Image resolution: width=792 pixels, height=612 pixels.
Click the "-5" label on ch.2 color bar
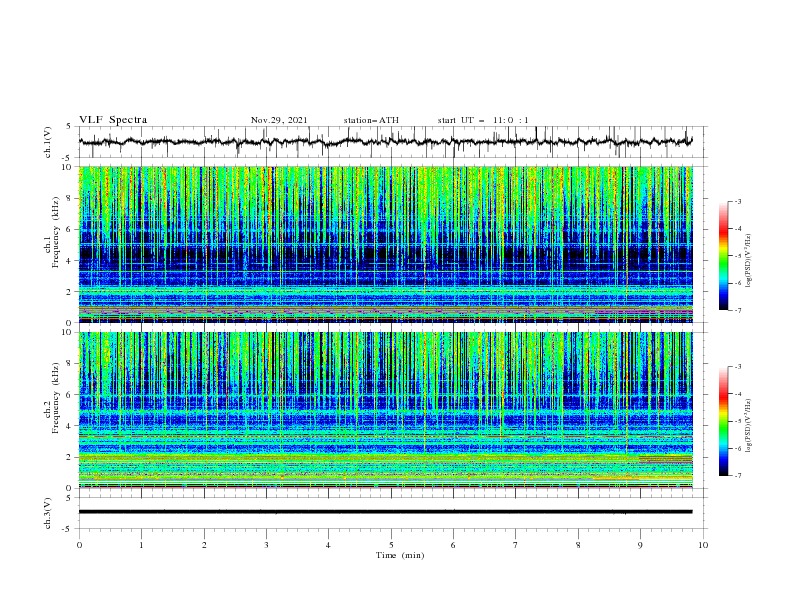tap(737, 421)
